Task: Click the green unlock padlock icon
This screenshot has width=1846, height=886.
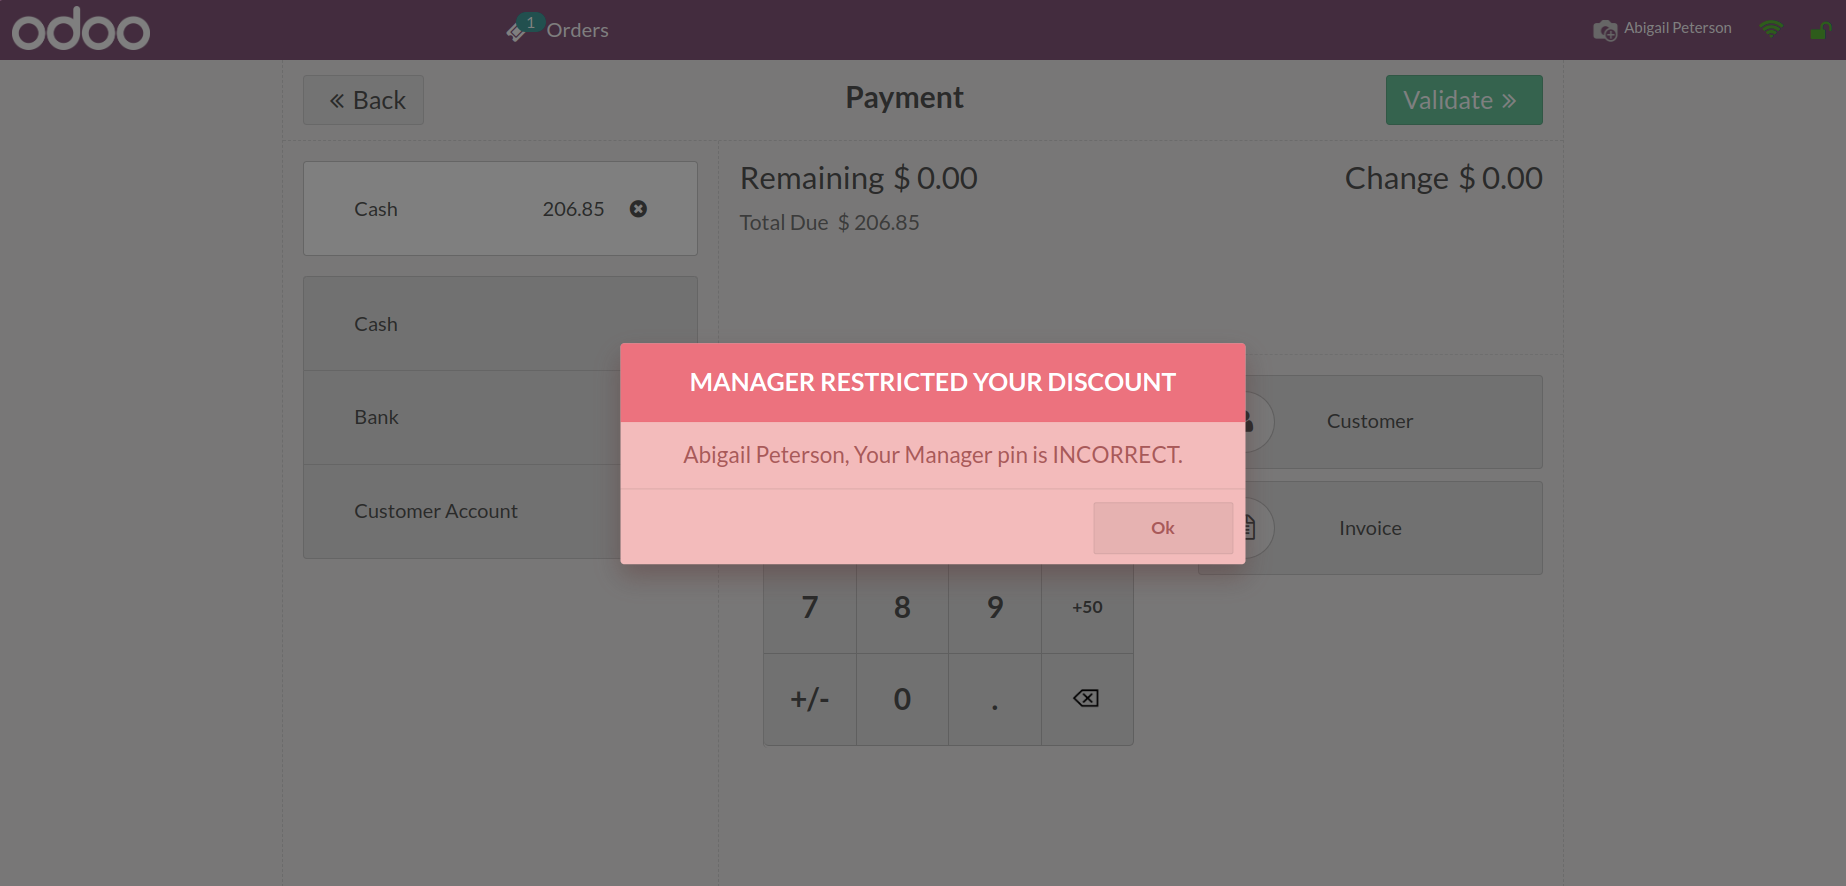Action: pyautogui.click(x=1820, y=31)
